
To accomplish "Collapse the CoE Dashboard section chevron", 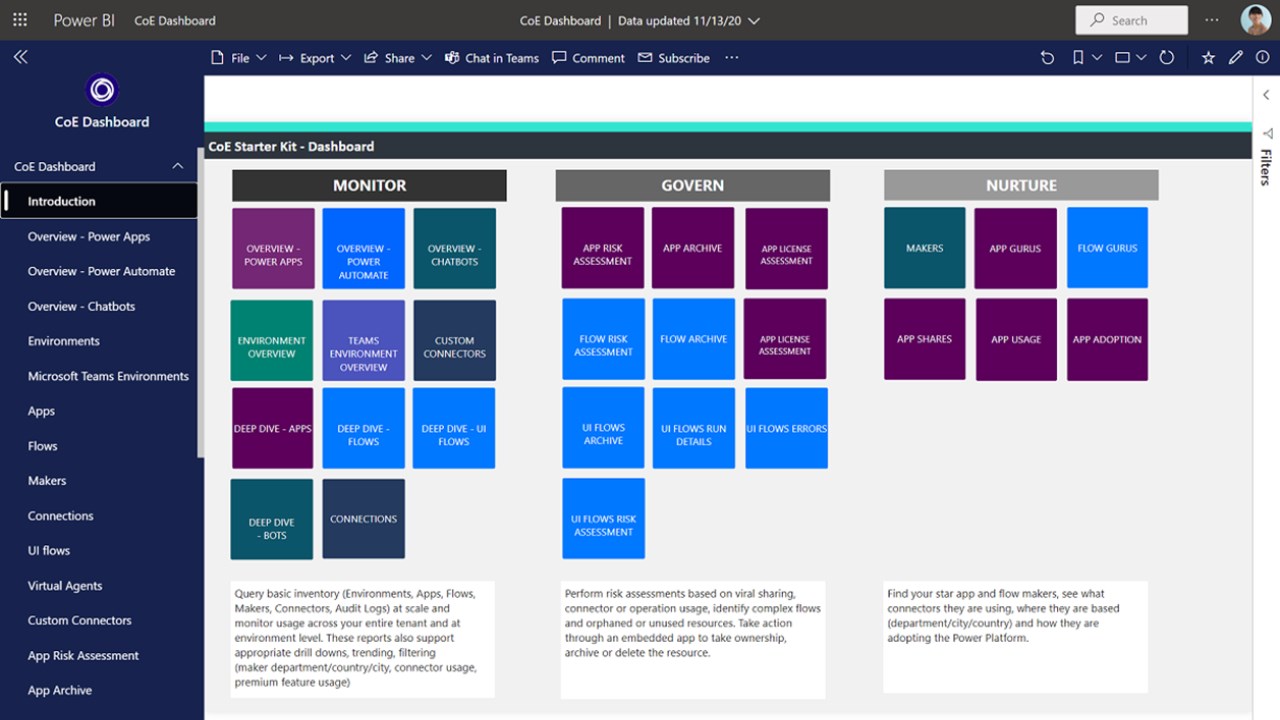I will pos(178,166).
